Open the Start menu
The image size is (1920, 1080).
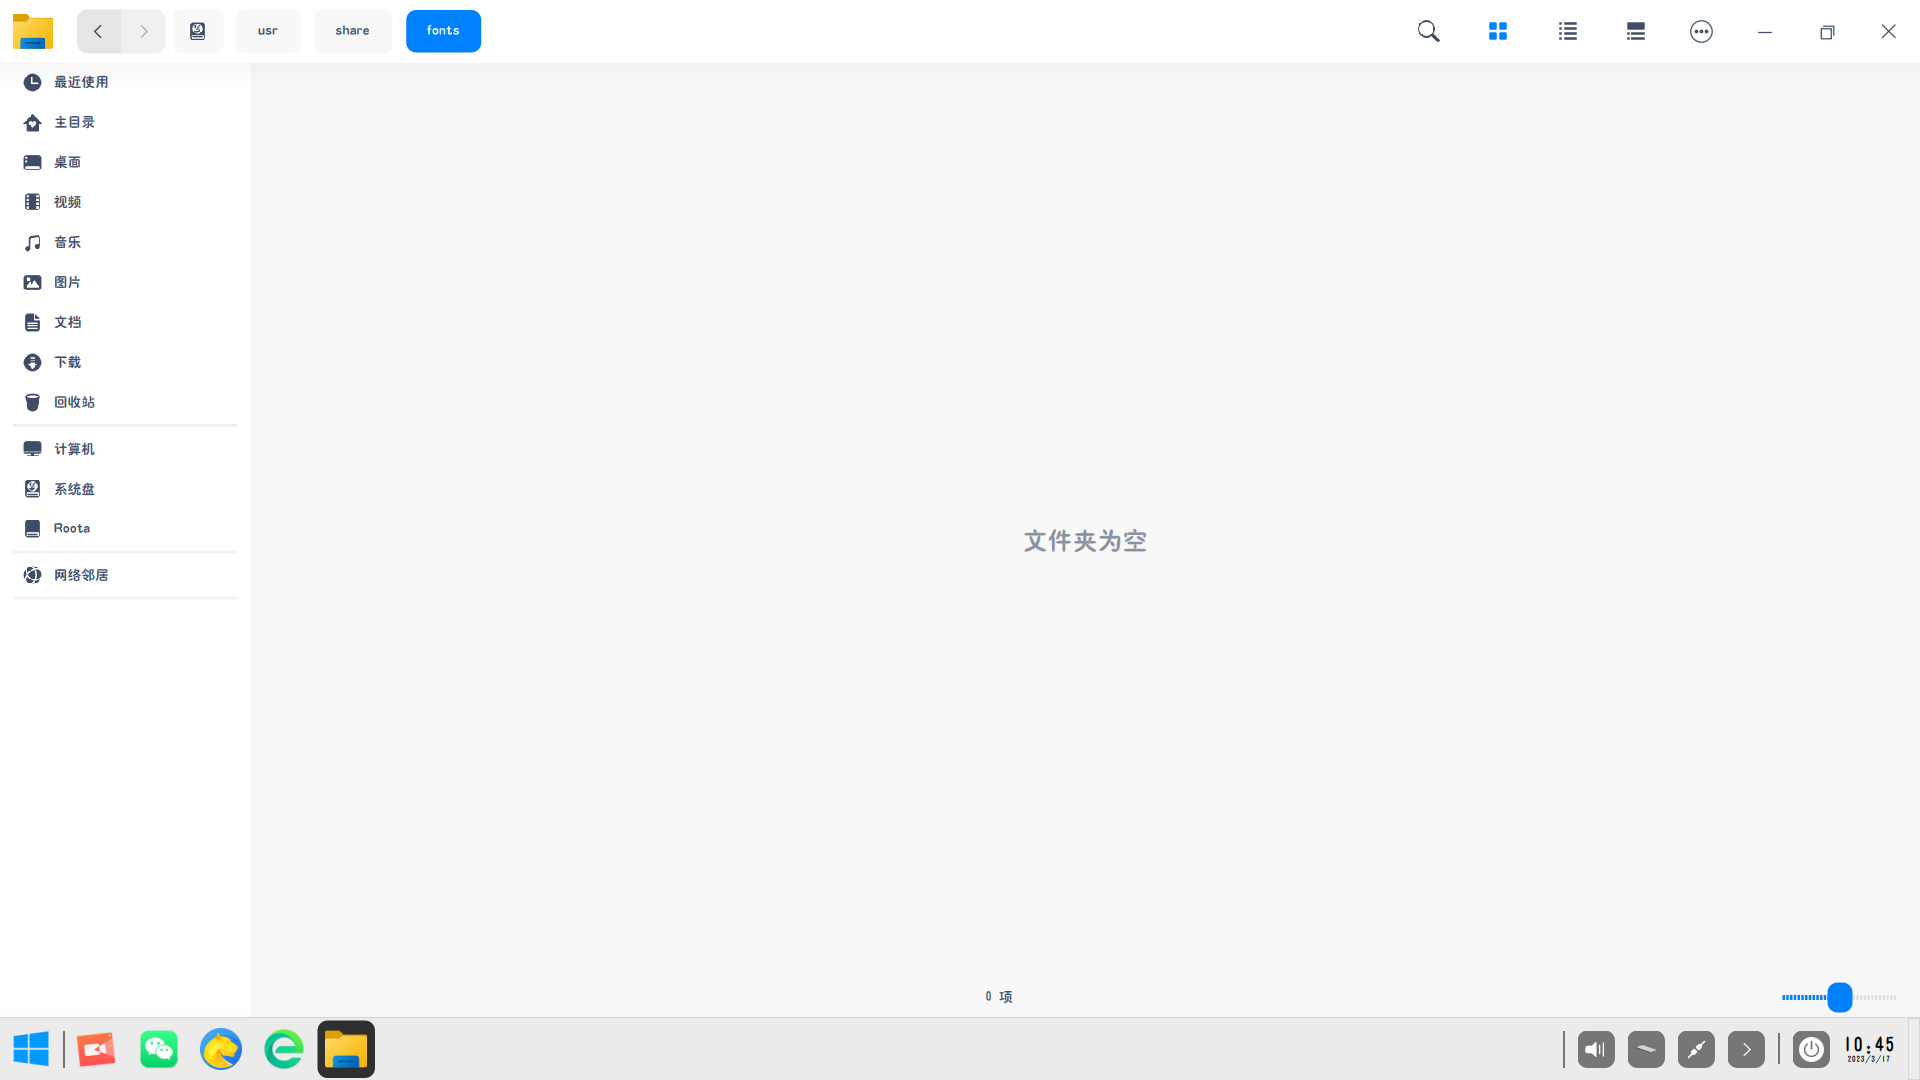[x=30, y=1049]
